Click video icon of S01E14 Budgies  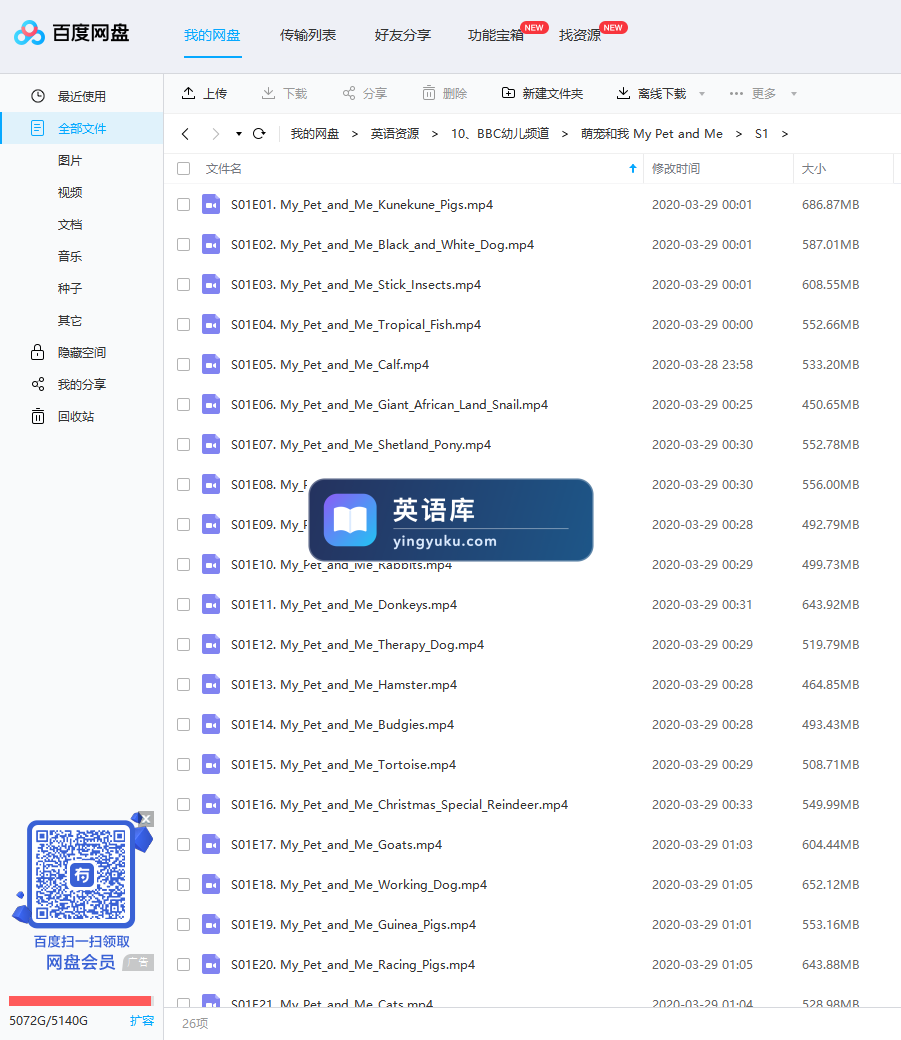[x=211, y=724]
